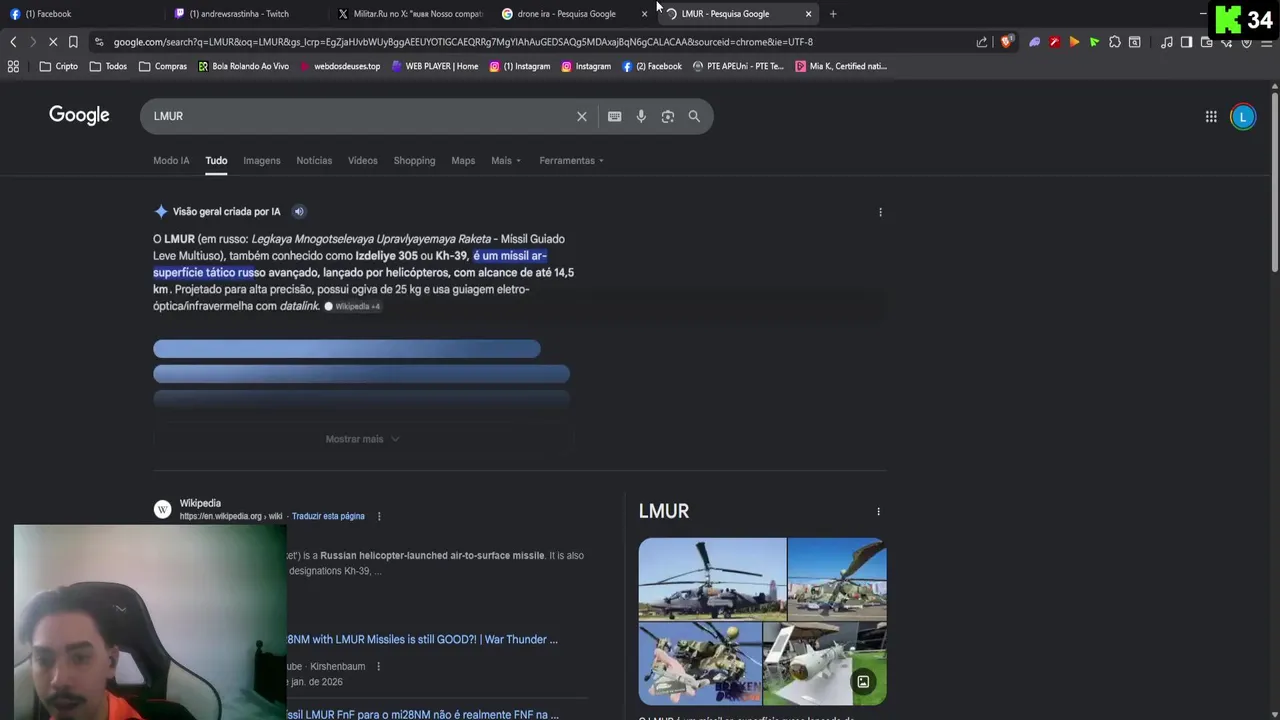
Task: Switch to the Maps tab
Action: point(463,160)
